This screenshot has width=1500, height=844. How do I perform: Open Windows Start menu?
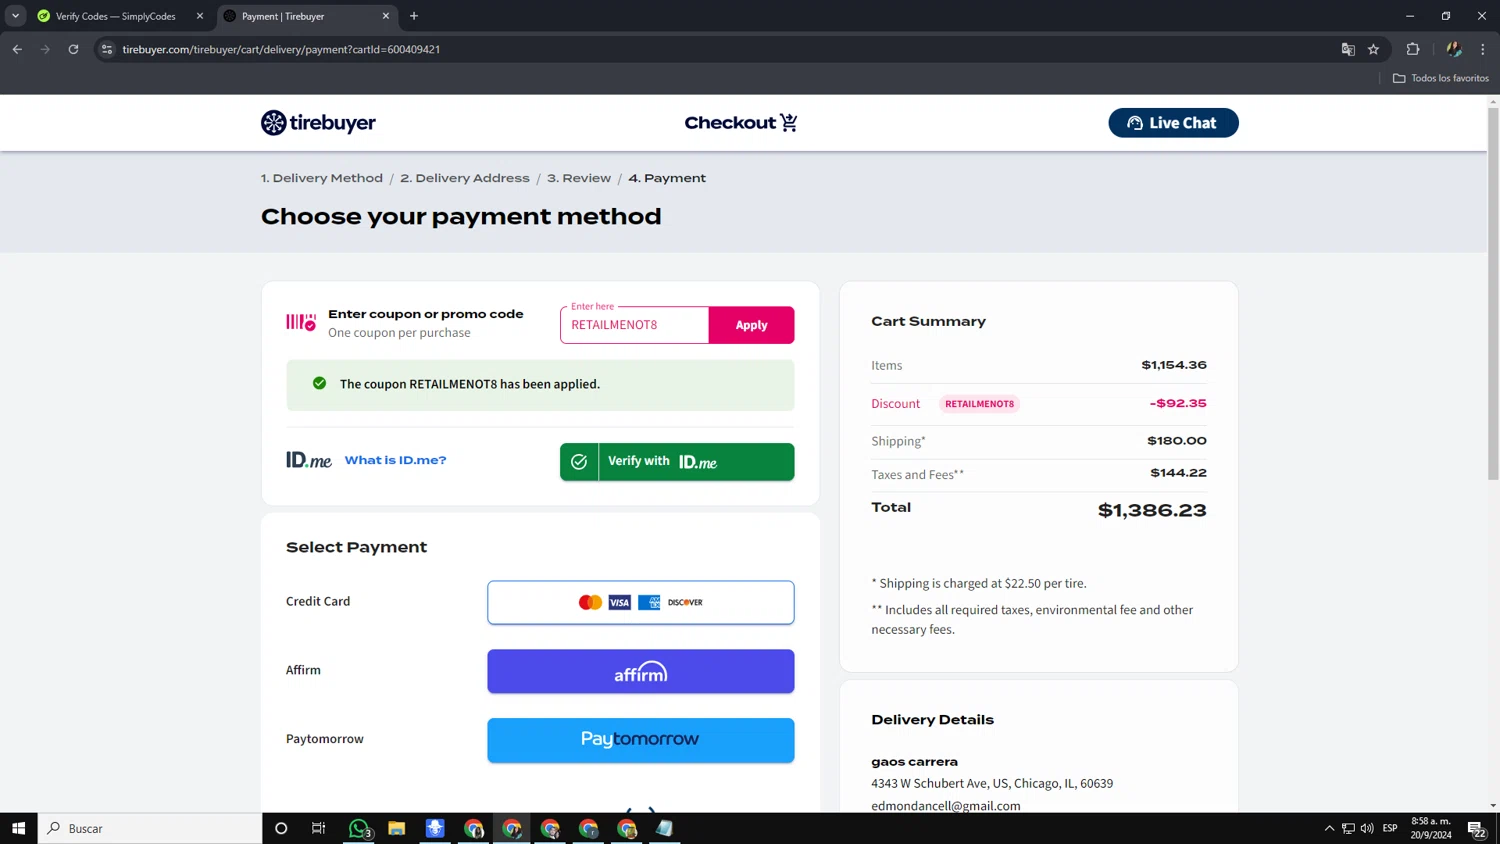tap(18, 828)
